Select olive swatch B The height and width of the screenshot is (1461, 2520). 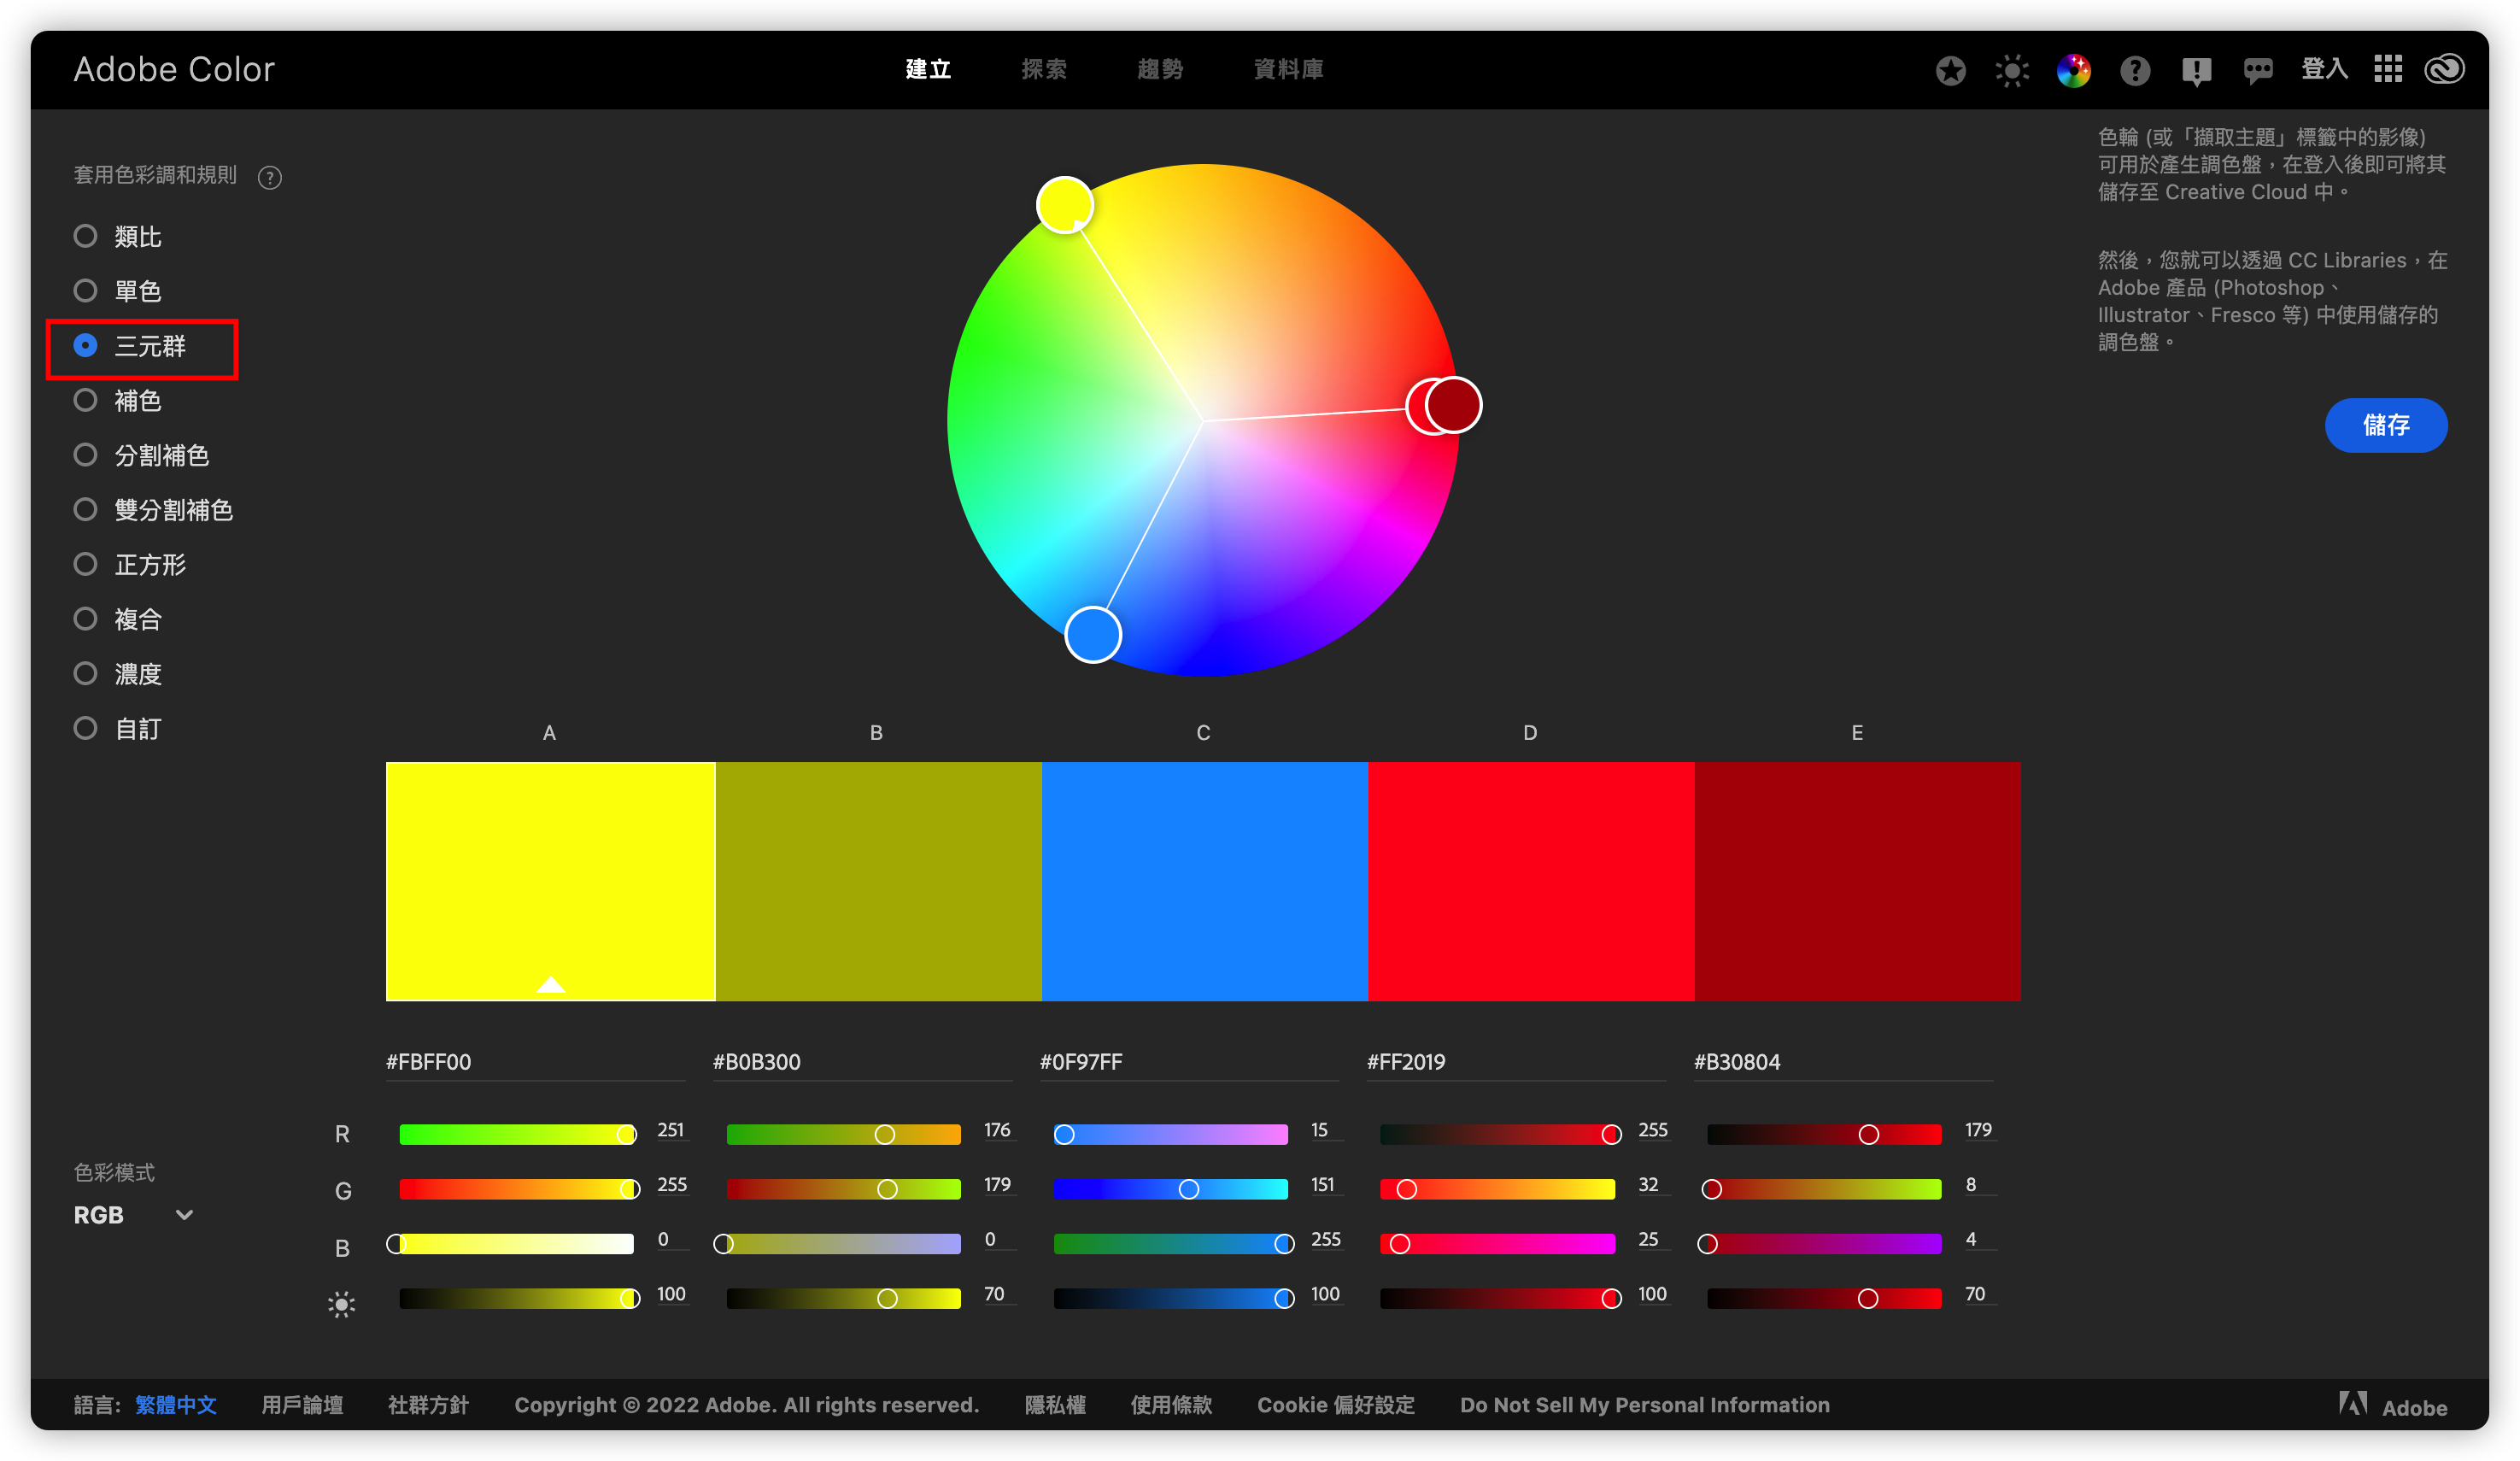tap(879, 881)
